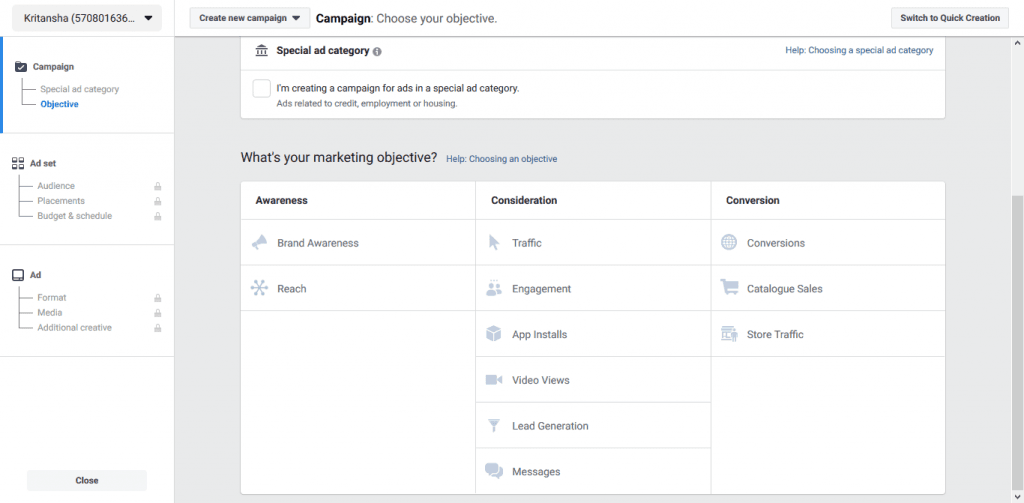
Task: Select the Brand Awareness megaphone icon
Action: tap(259, 243)
